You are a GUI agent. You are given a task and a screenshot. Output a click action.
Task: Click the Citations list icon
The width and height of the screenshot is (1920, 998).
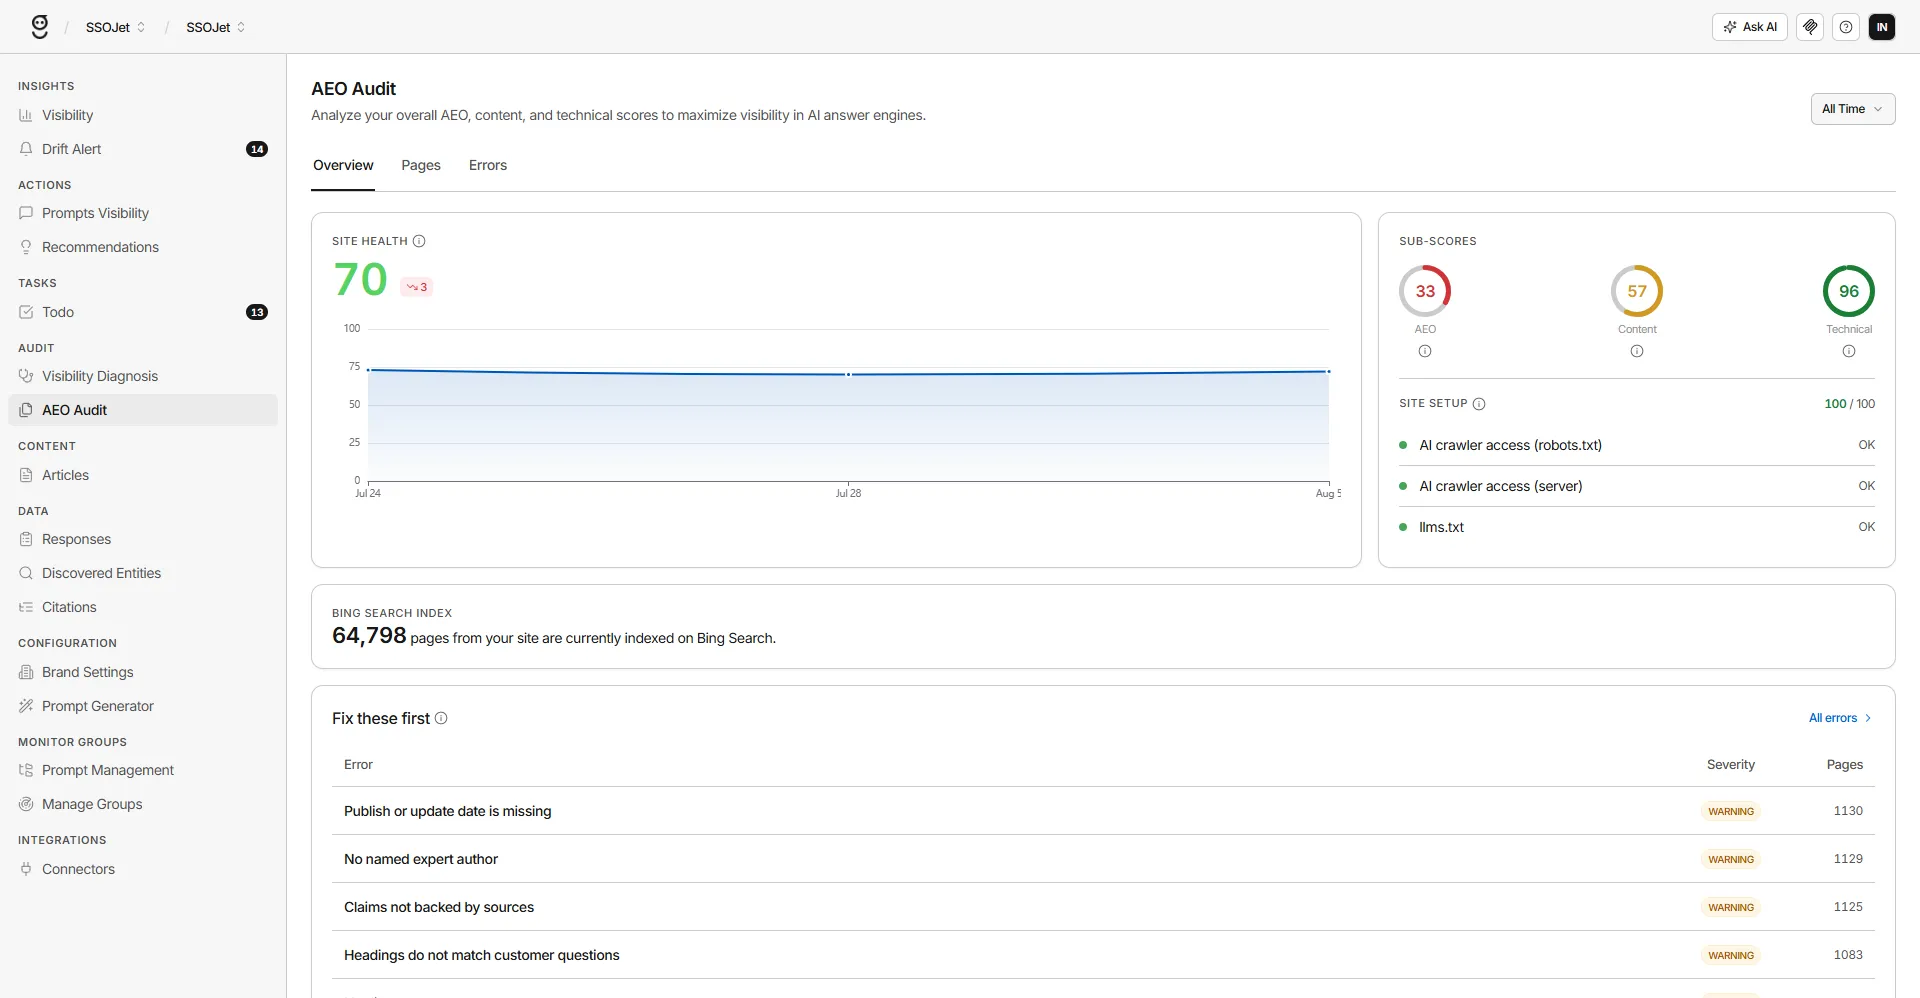pyautogui.click(x=26, y=607)
